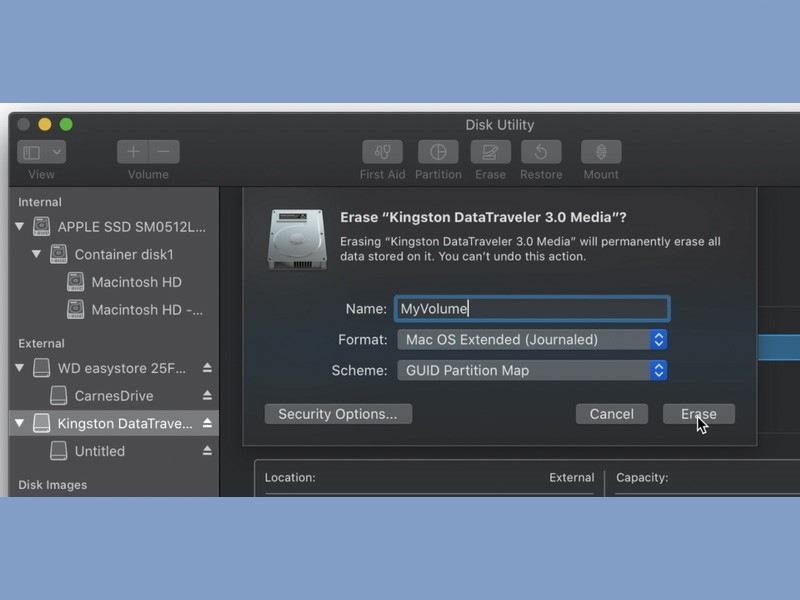Click the Cancel button
The width and height of the screenshot is (800, 600).
click(612, 414)
